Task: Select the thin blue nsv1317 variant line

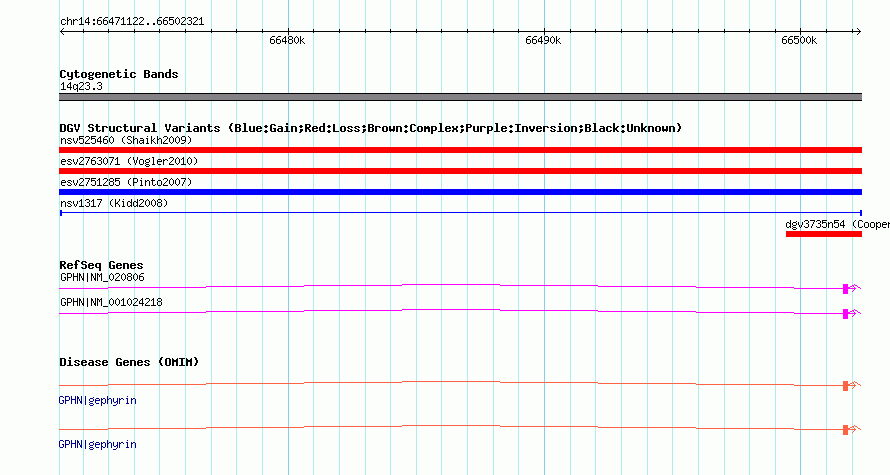Action: (460, 213)
